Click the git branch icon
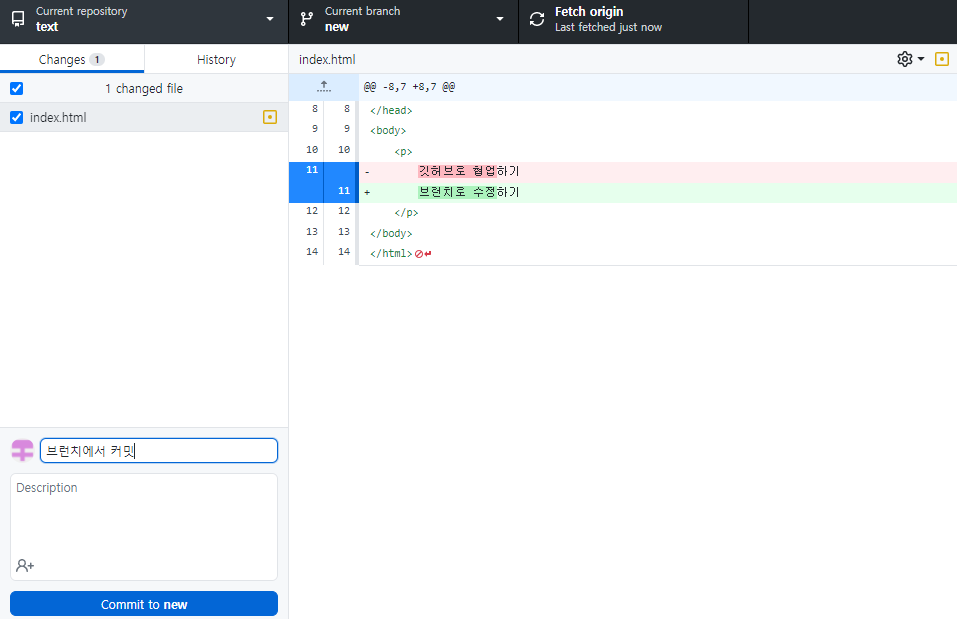The image size is (957, 619). [306, 19]
